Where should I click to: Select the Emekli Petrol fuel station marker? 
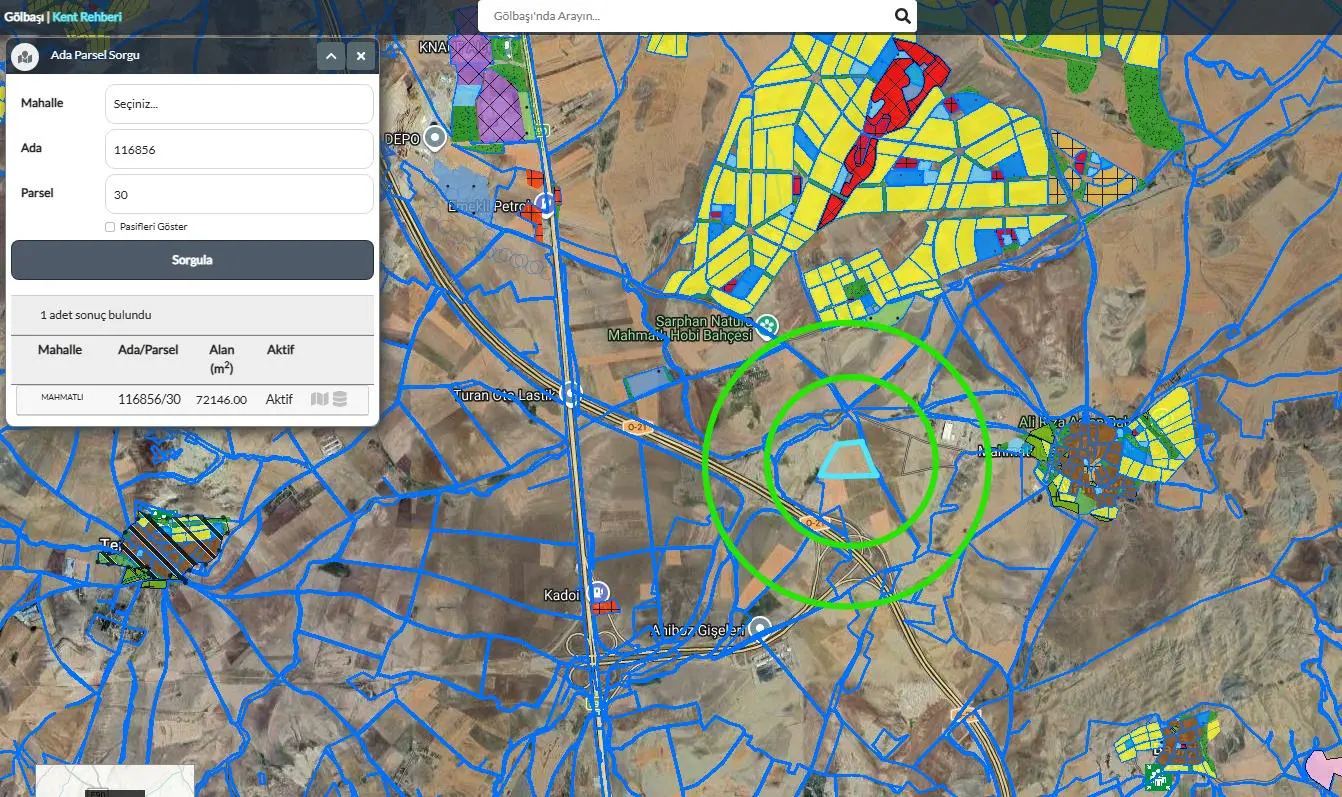click(x=545, y=204)
